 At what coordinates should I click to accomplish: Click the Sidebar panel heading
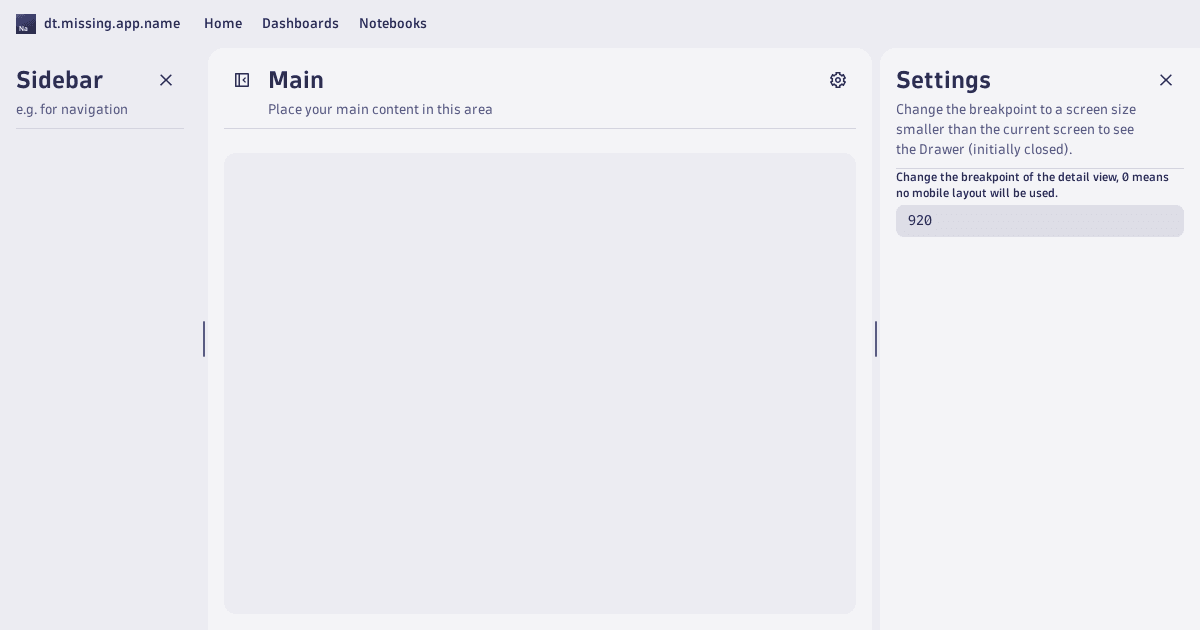[60, 80]
